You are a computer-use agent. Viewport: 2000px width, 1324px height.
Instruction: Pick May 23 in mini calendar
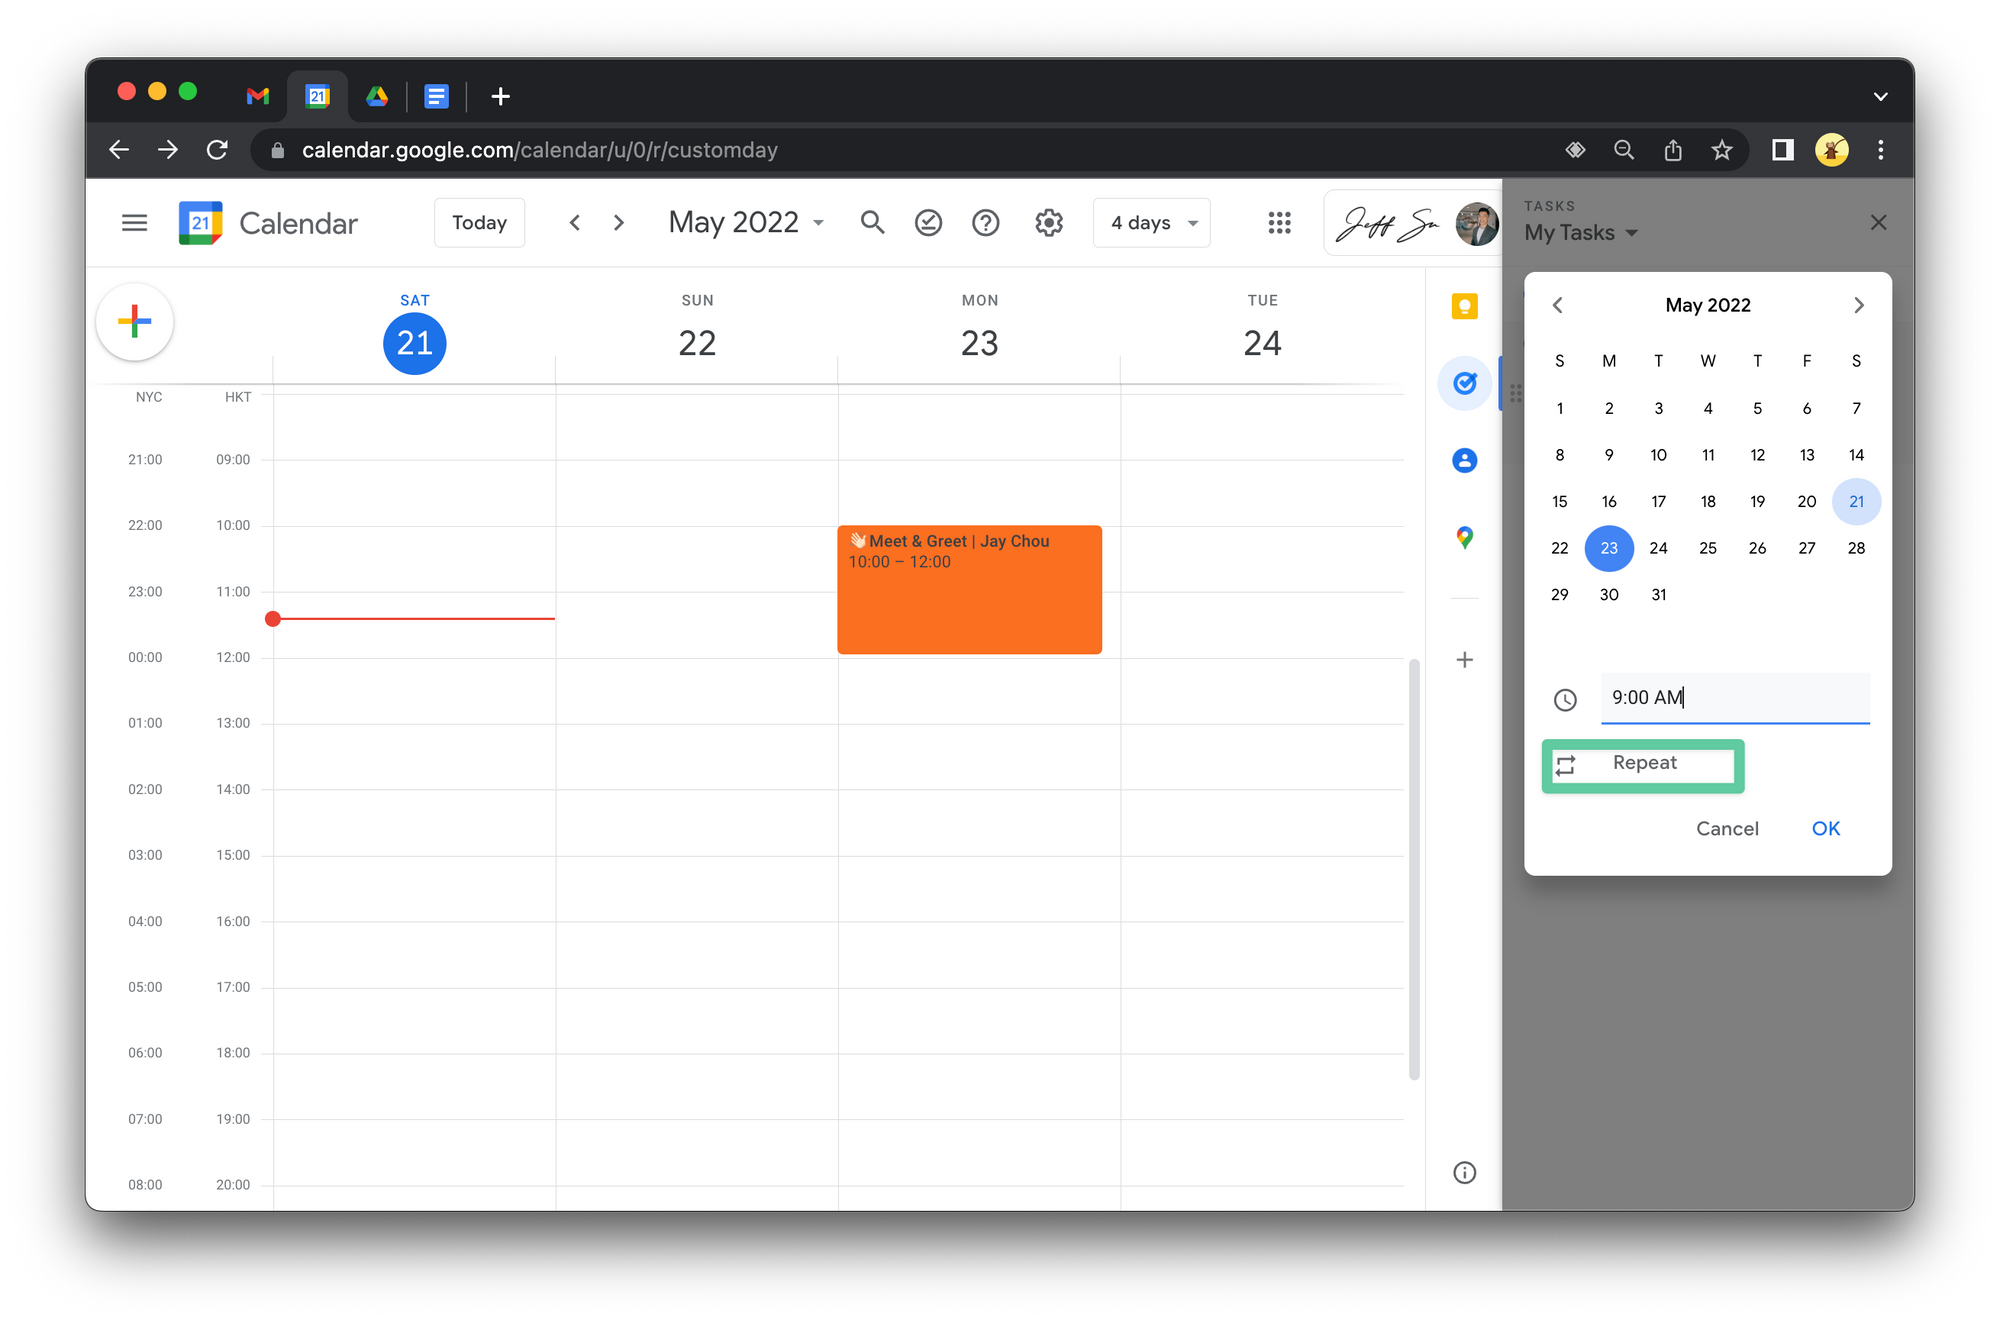click(x=1609, y=548)
